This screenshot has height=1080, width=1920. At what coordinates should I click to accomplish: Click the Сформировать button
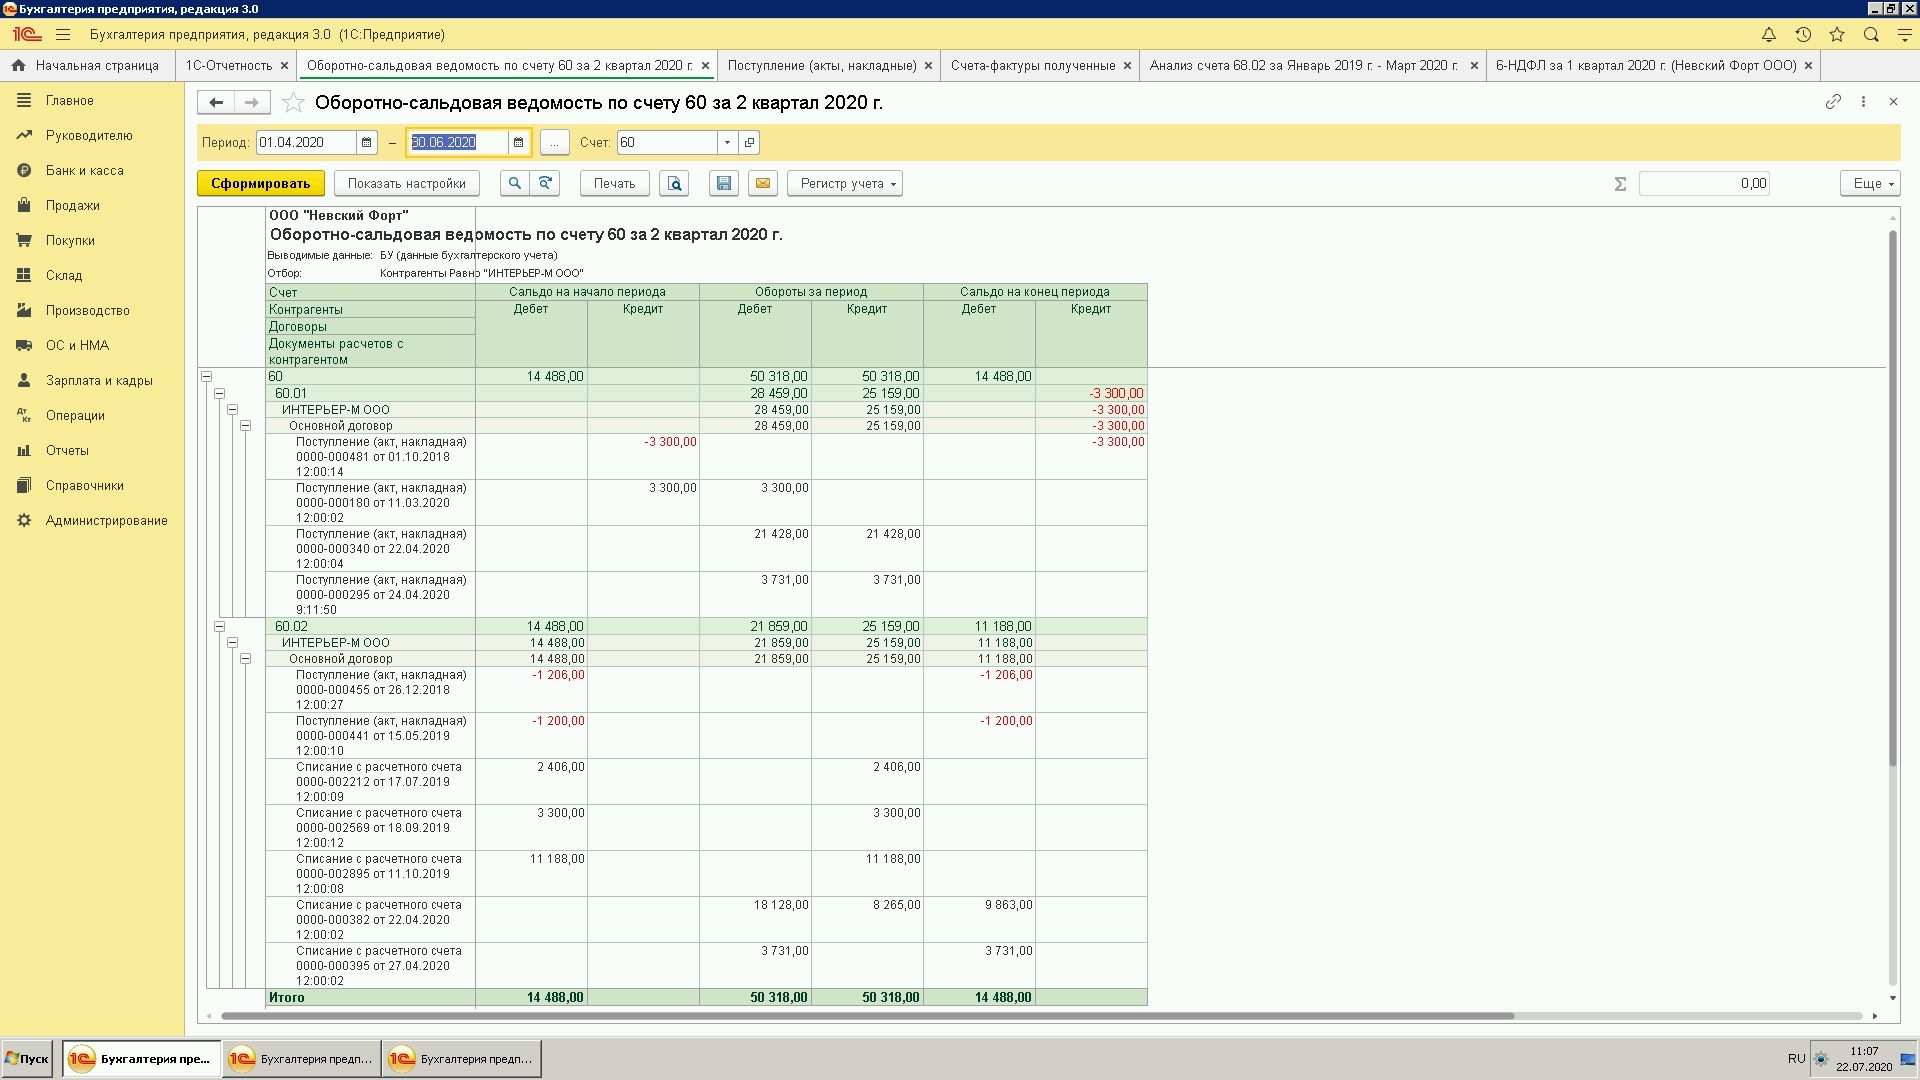pyautogui.click(x=260, y=183)
